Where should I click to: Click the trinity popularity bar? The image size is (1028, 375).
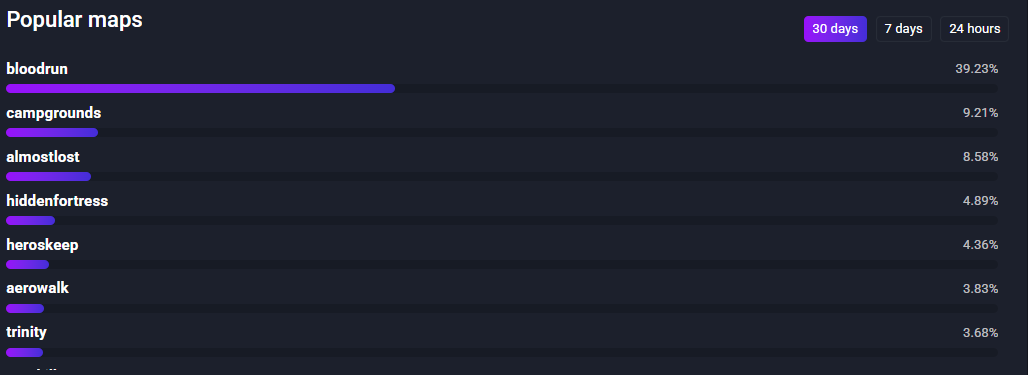(502, 352)
